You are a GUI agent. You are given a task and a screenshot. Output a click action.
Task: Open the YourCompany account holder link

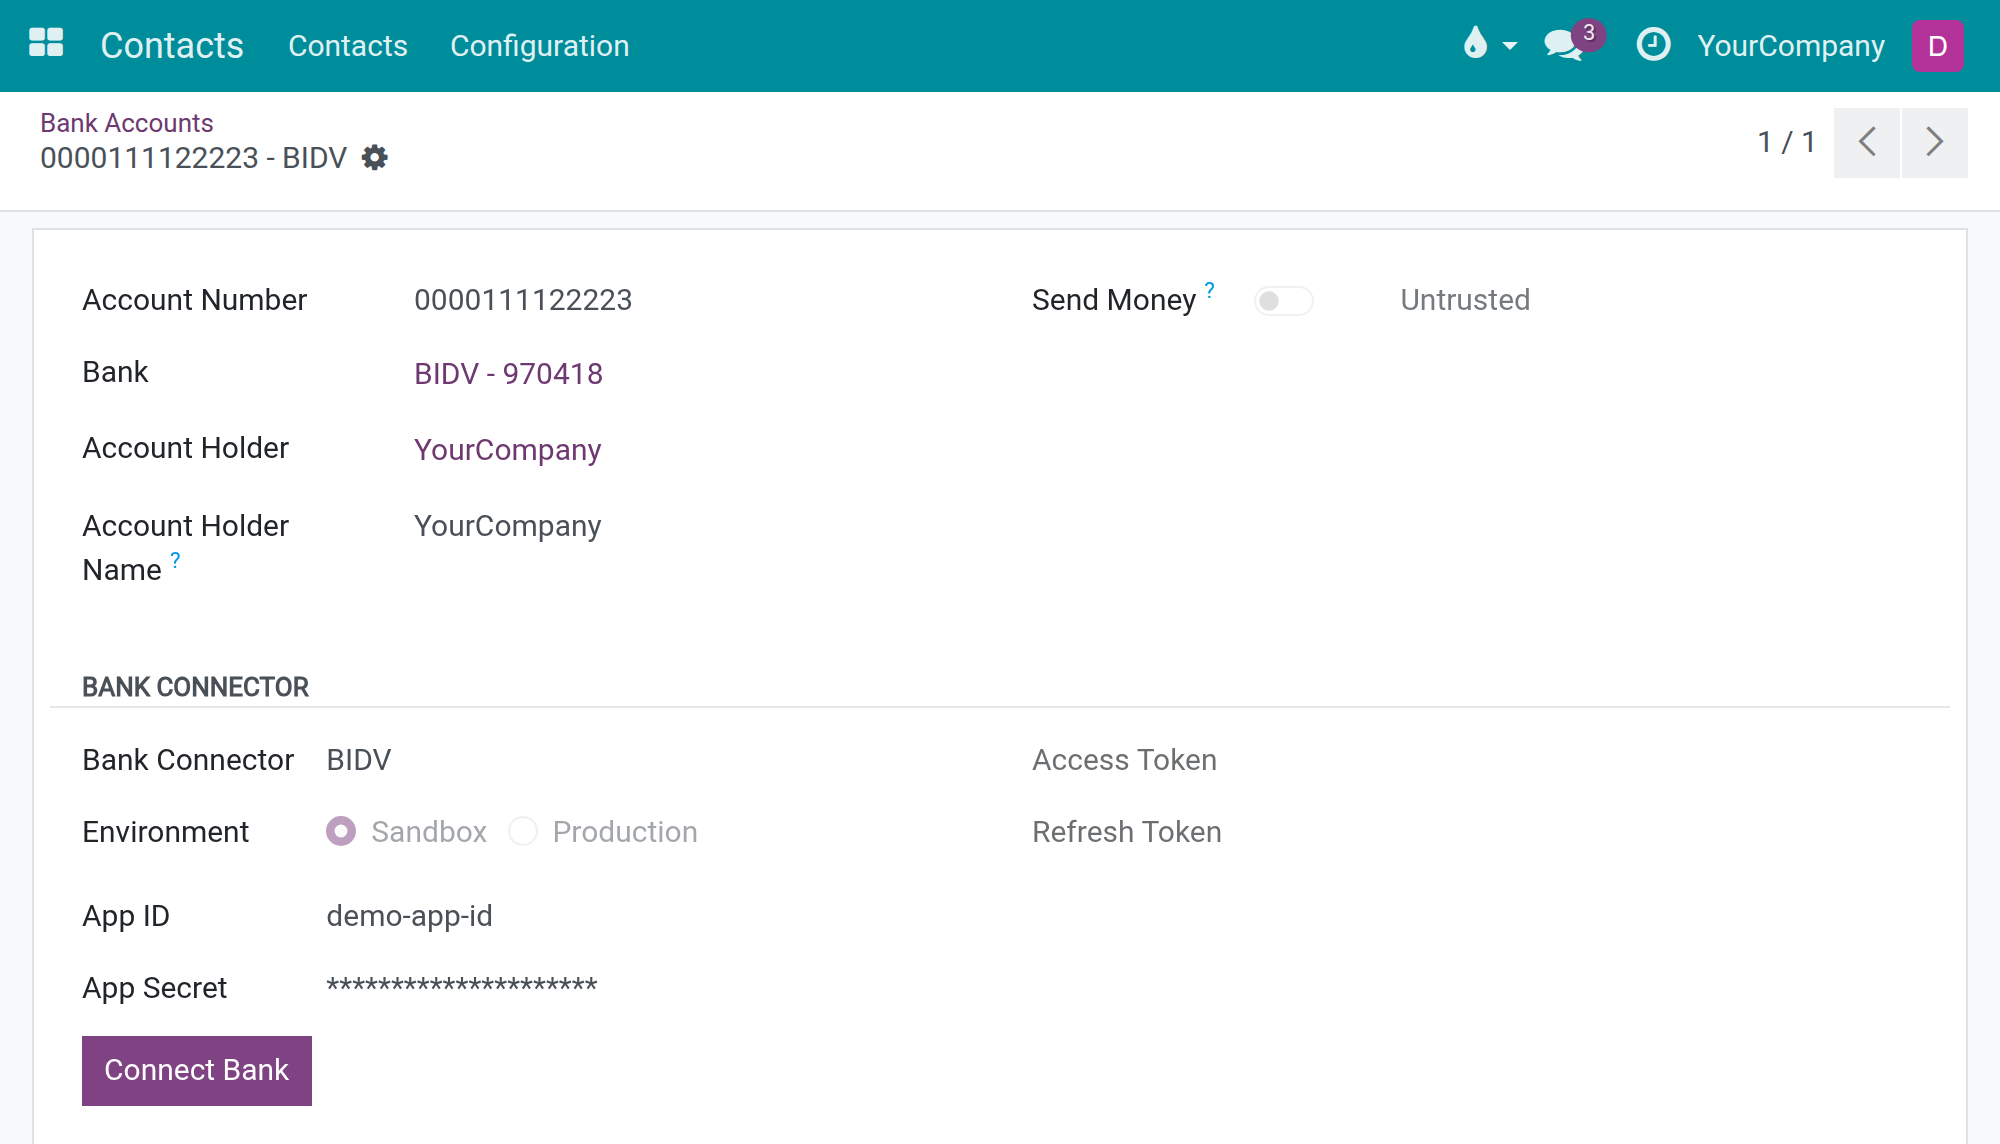pyautogui.click(x=507, y=450)
